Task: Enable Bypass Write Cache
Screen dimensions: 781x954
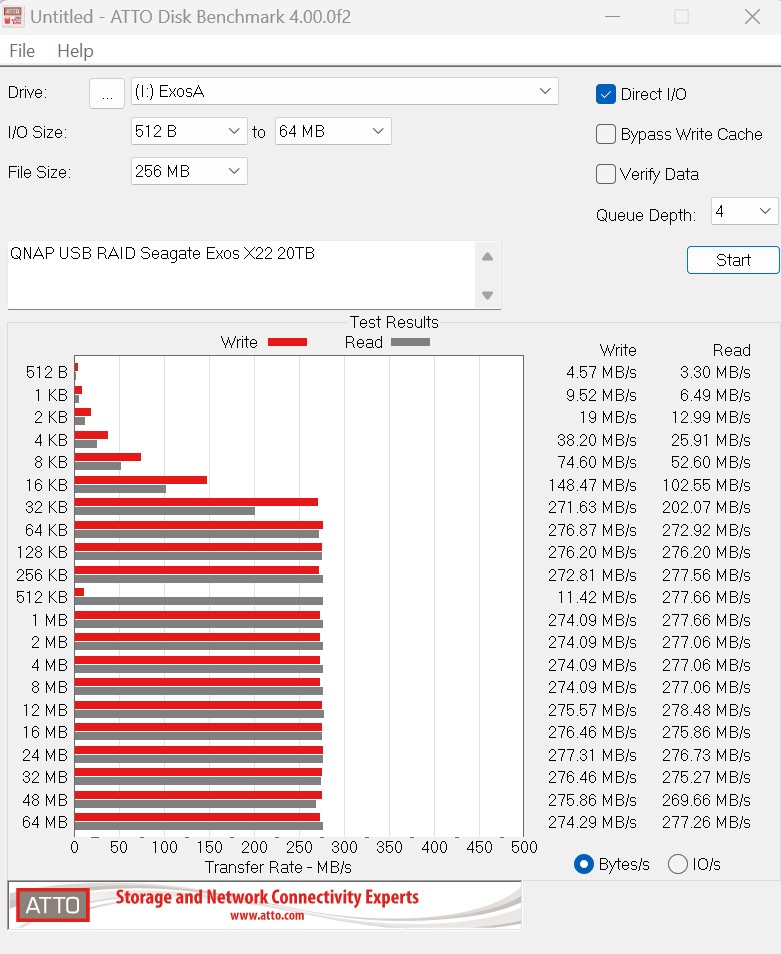Action: (x=606, y=134)
